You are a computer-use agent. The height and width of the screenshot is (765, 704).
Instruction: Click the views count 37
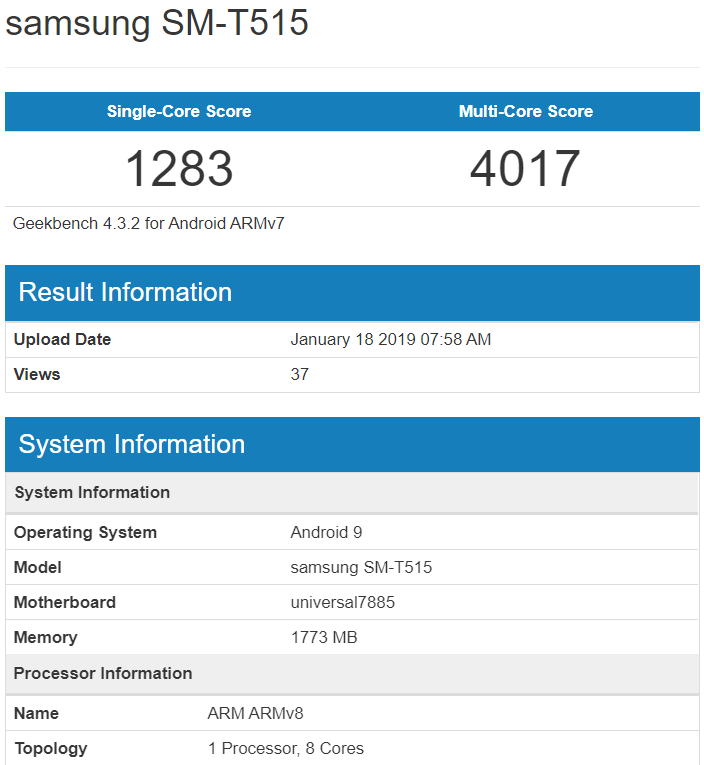point(300,374)
